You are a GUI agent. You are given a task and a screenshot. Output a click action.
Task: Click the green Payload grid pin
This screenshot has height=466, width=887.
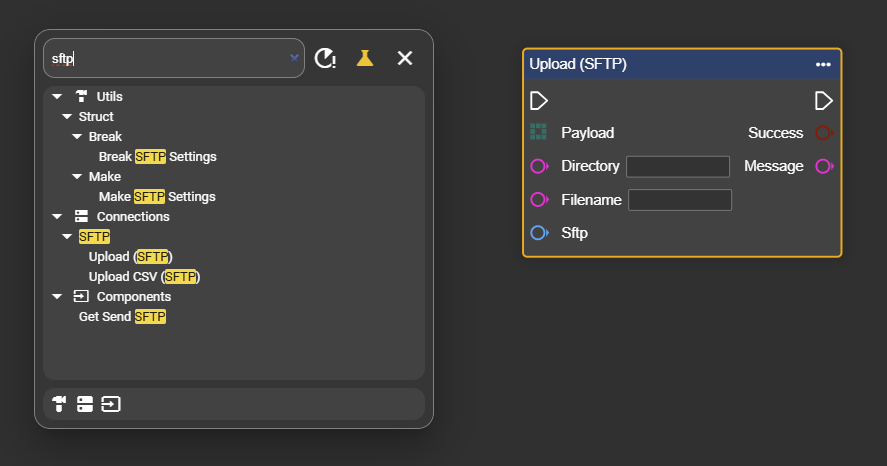539,133
